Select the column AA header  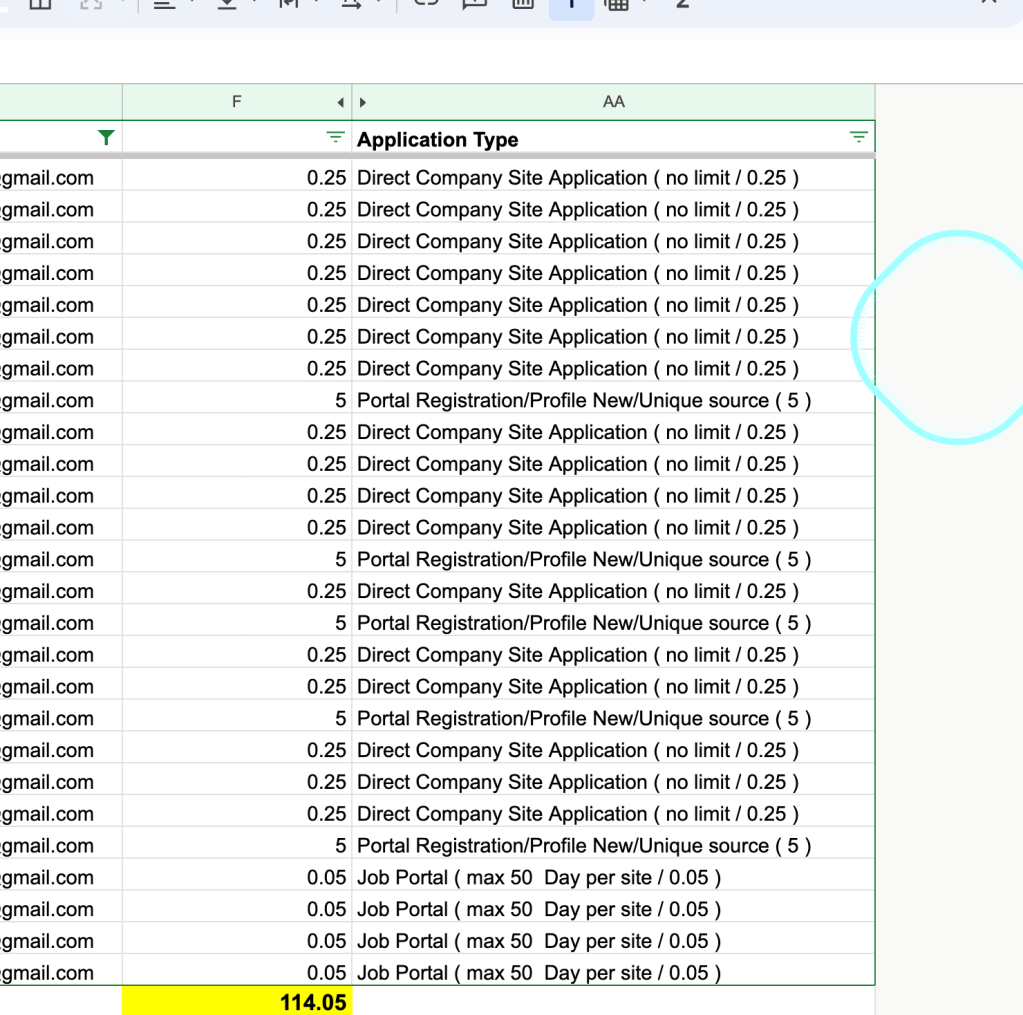pos(613,102)
